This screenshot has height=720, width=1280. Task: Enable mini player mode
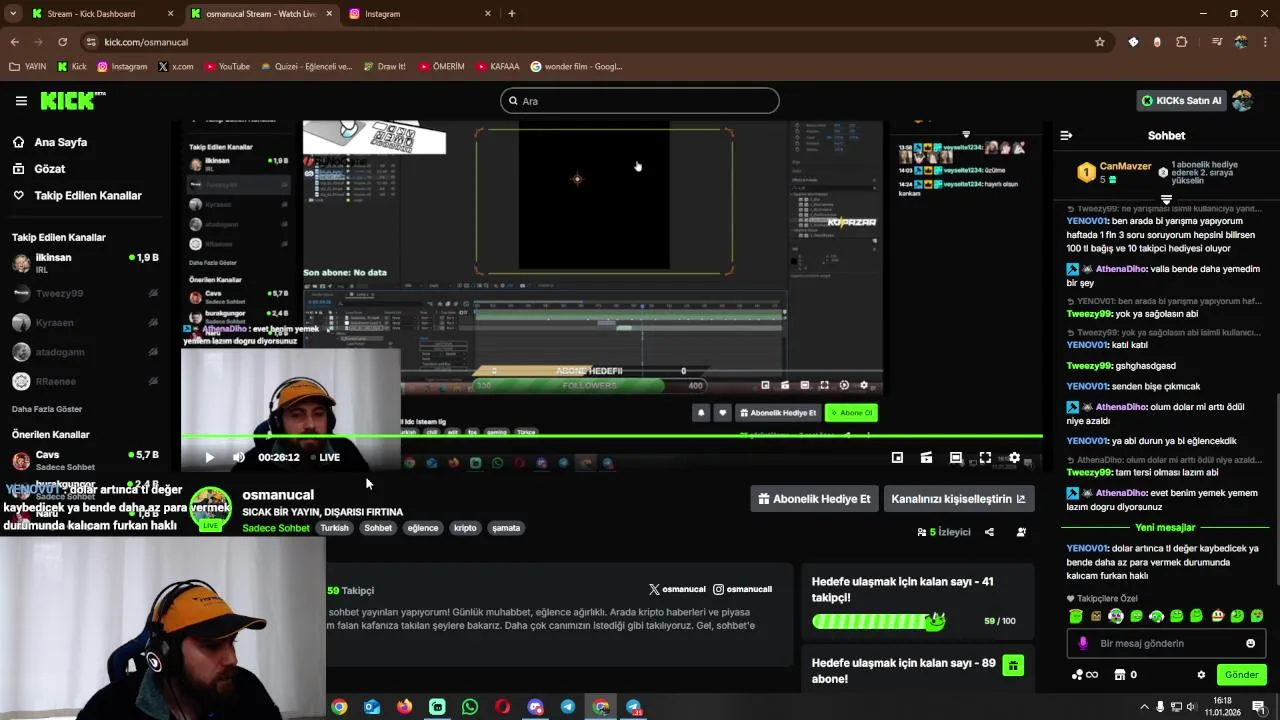click(897, 457)
